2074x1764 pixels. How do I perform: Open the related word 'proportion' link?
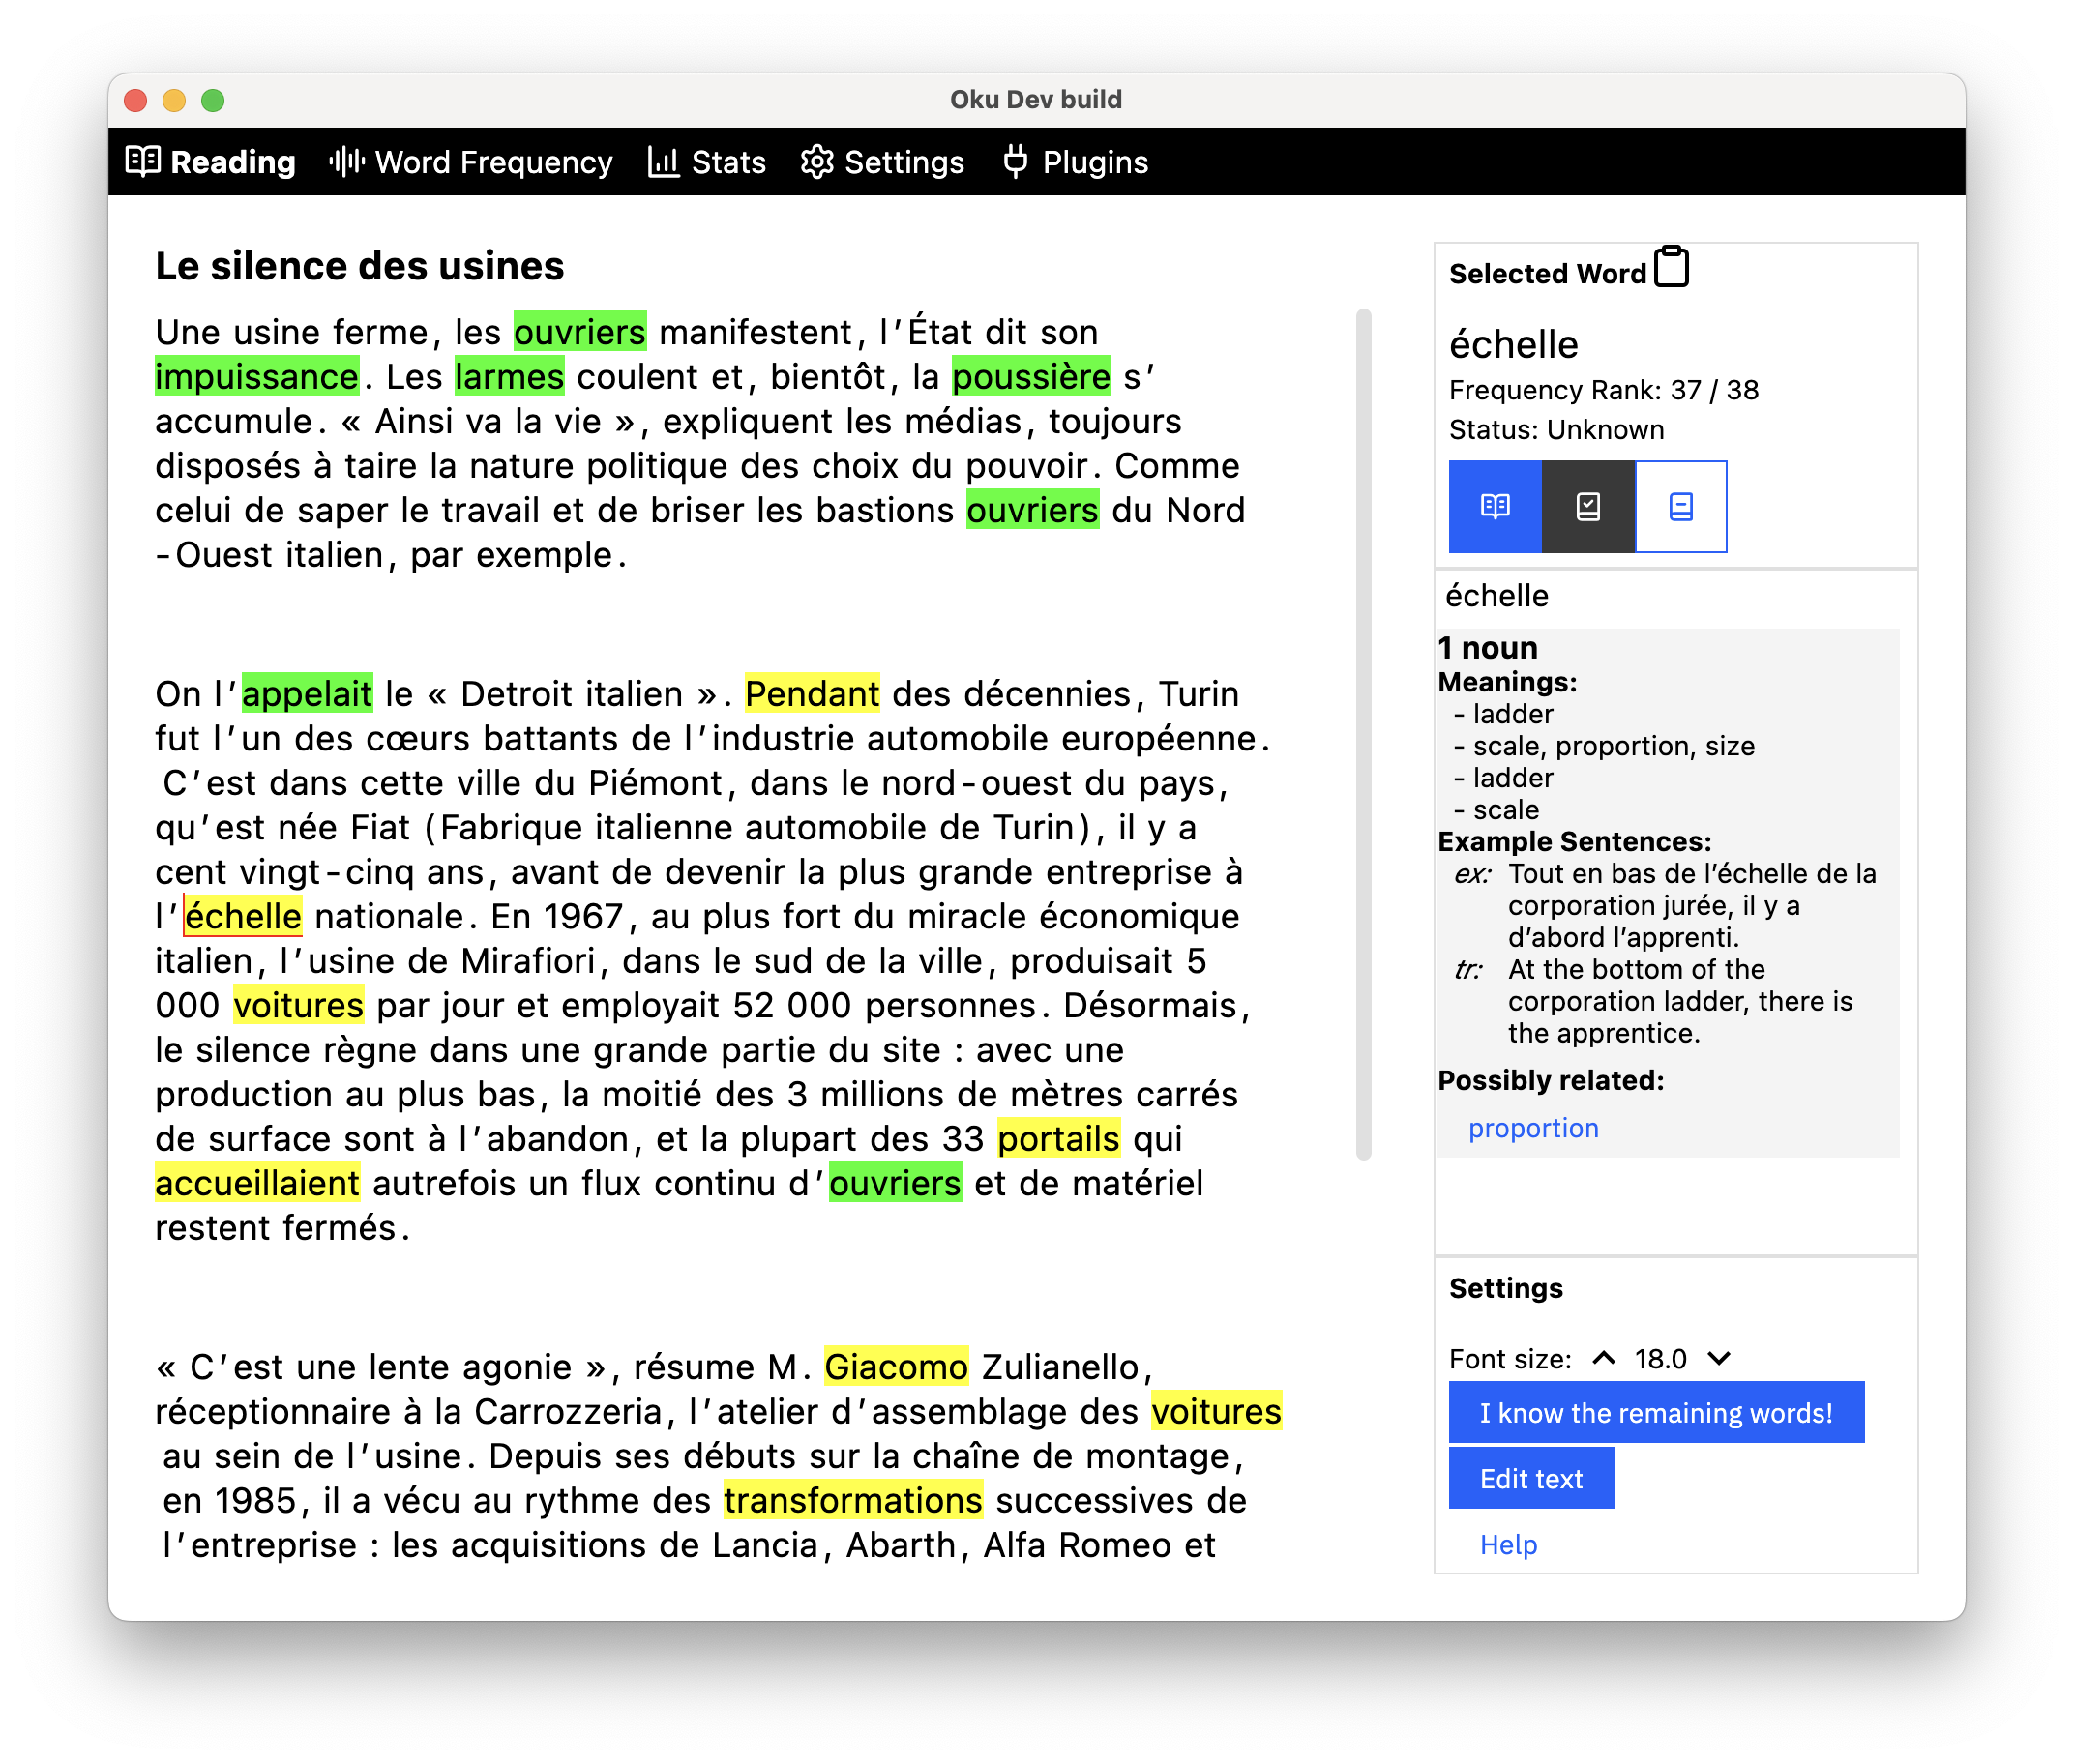[1533, 1128]
